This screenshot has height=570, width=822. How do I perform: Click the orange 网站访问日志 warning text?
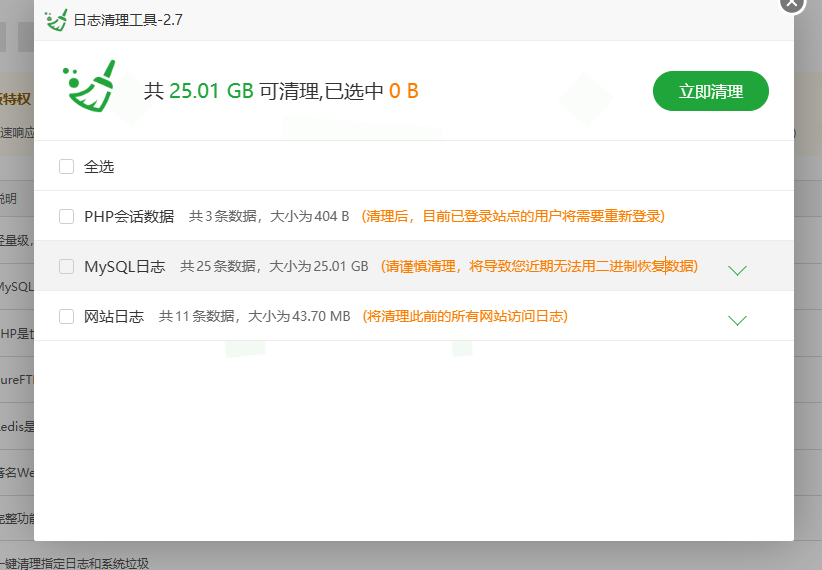pyautogui.click(x=465, y=316)
